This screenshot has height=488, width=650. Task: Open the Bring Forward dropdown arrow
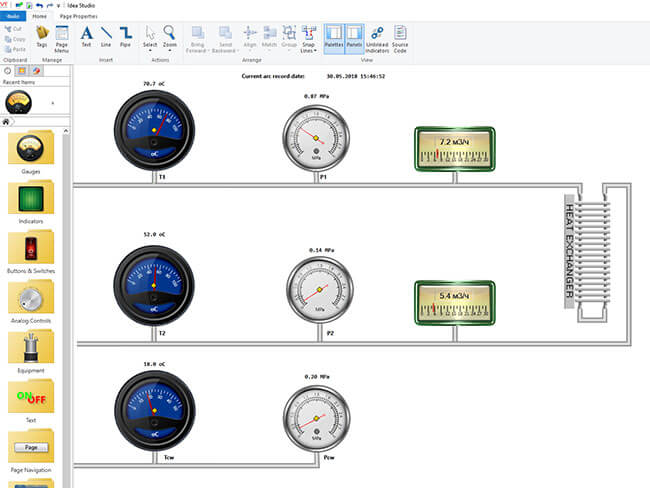point(209,51)
